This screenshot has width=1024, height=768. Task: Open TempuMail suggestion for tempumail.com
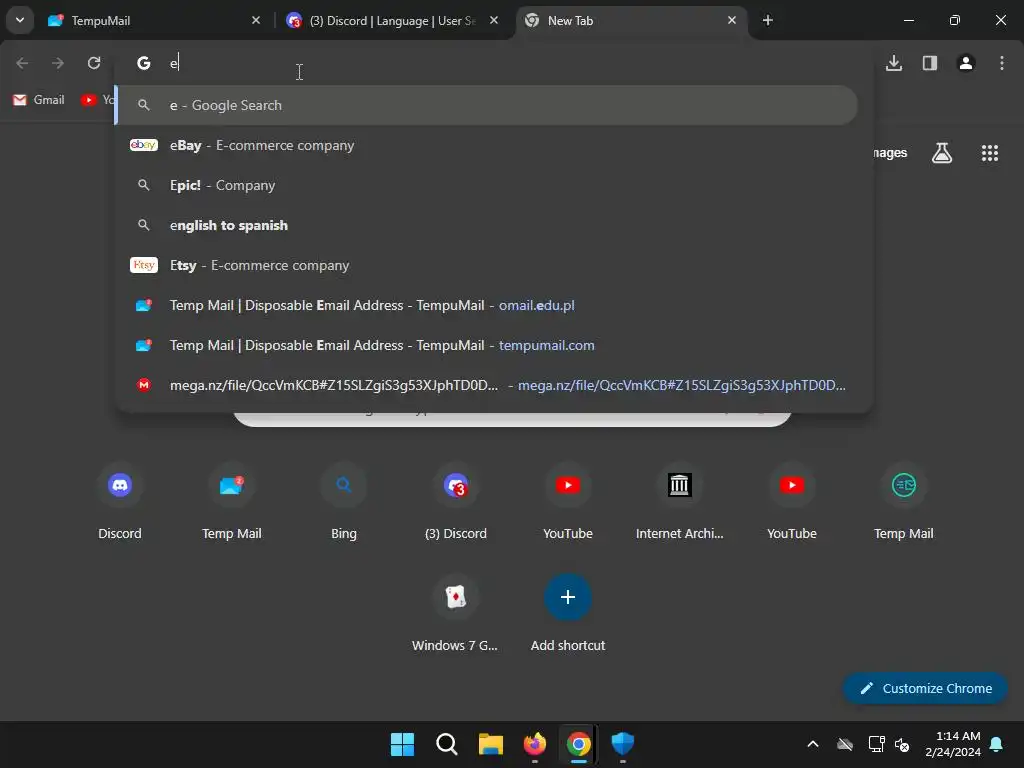pyautogui.click(x=487, y=345)
